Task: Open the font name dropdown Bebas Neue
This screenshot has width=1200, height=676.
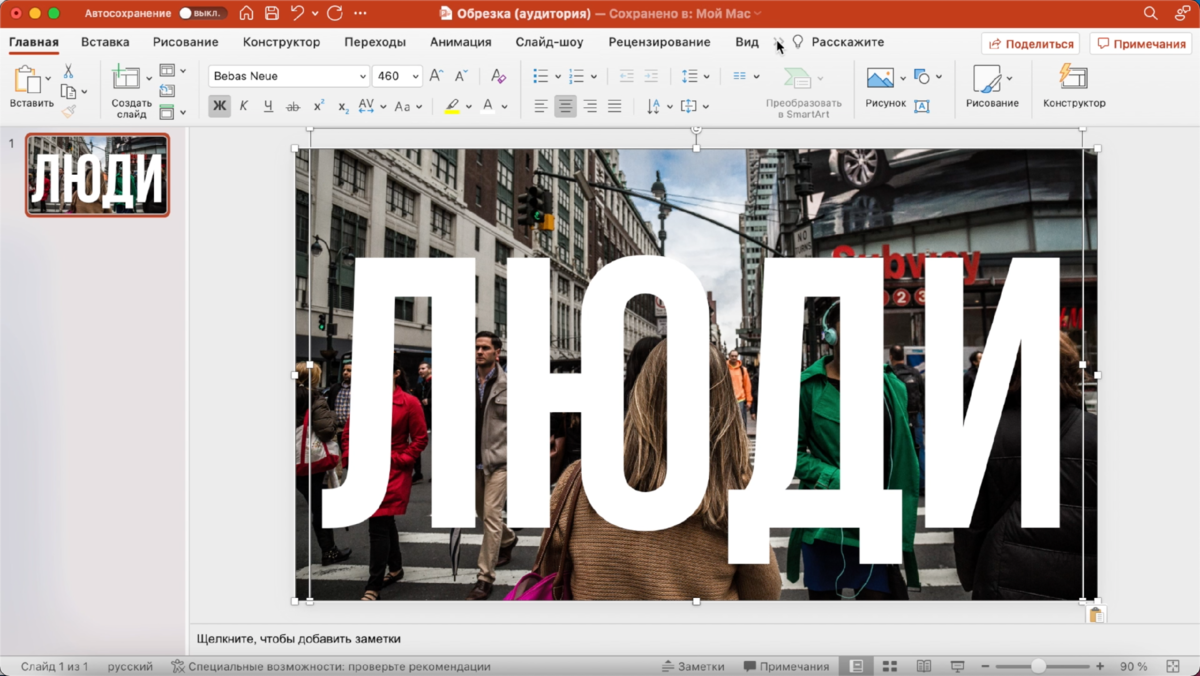Action: (362, 77)
